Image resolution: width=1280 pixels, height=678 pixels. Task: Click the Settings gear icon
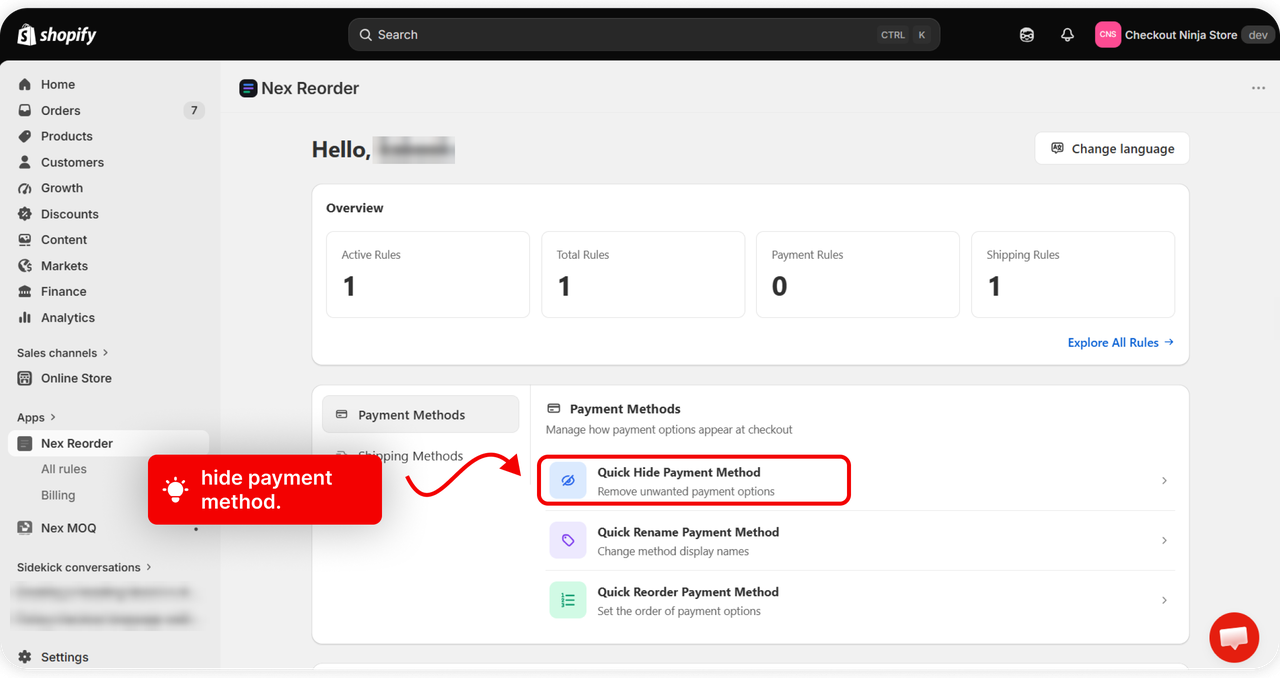tap(25, 658)
